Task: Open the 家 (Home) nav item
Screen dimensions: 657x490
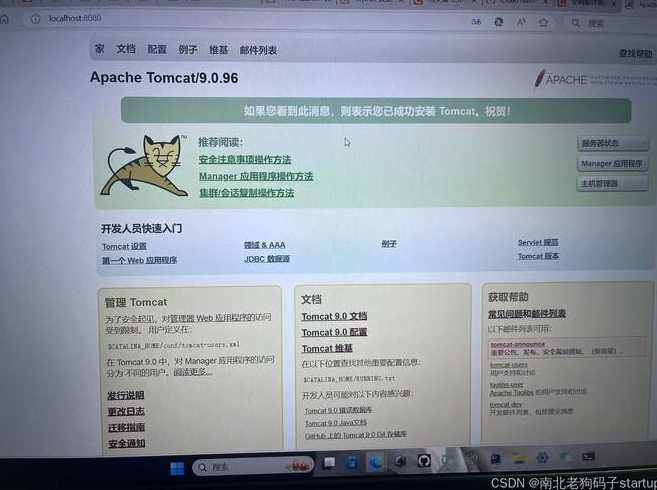Action: [x=99, y=49]
